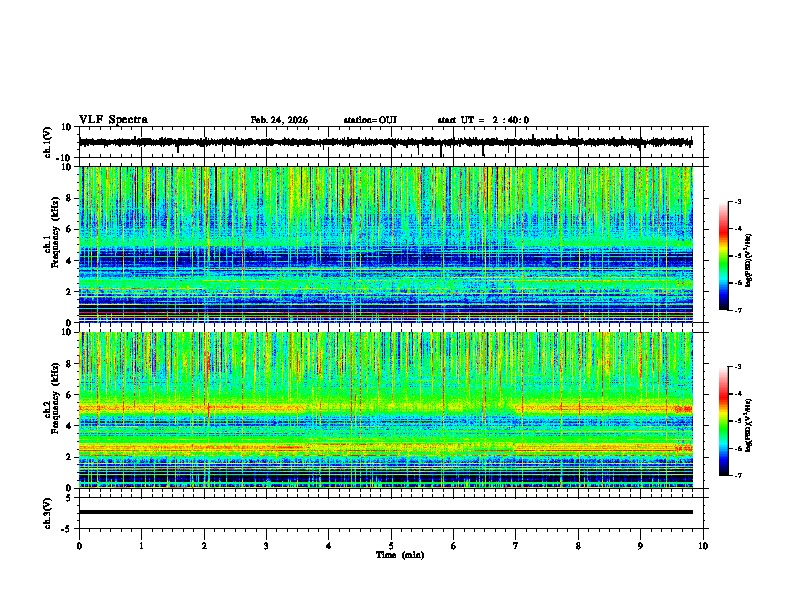
Task: Click time axis tick label "1"
Action: click(x=141, y=546)
